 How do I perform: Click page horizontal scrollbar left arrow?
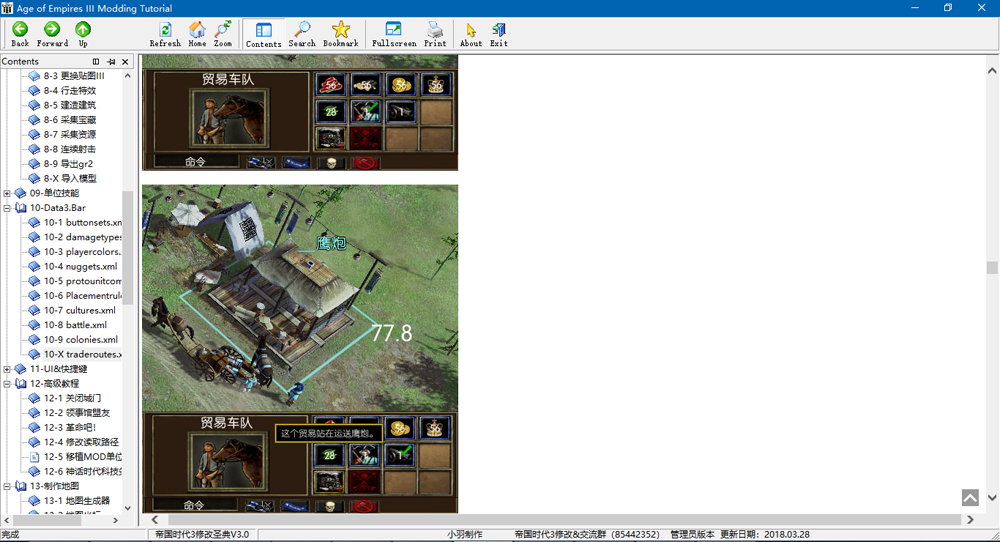click(154, 520)
